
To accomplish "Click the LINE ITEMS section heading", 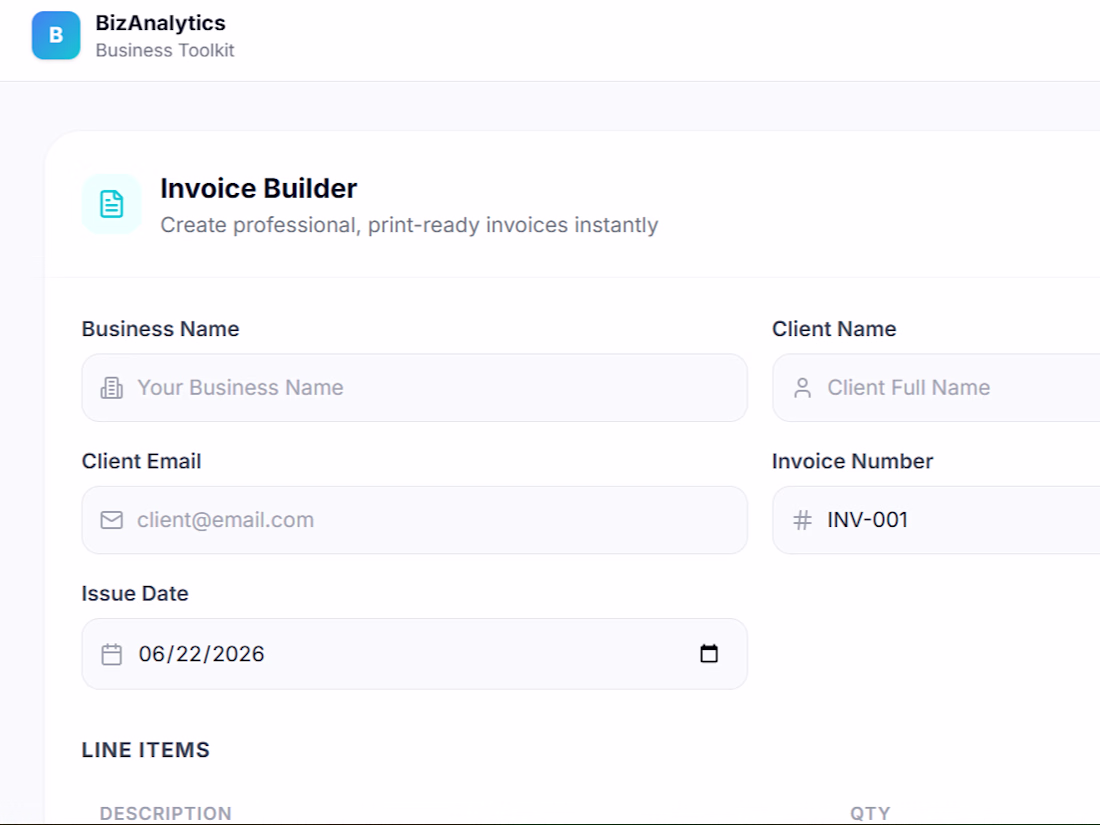I will click(146, 750).
